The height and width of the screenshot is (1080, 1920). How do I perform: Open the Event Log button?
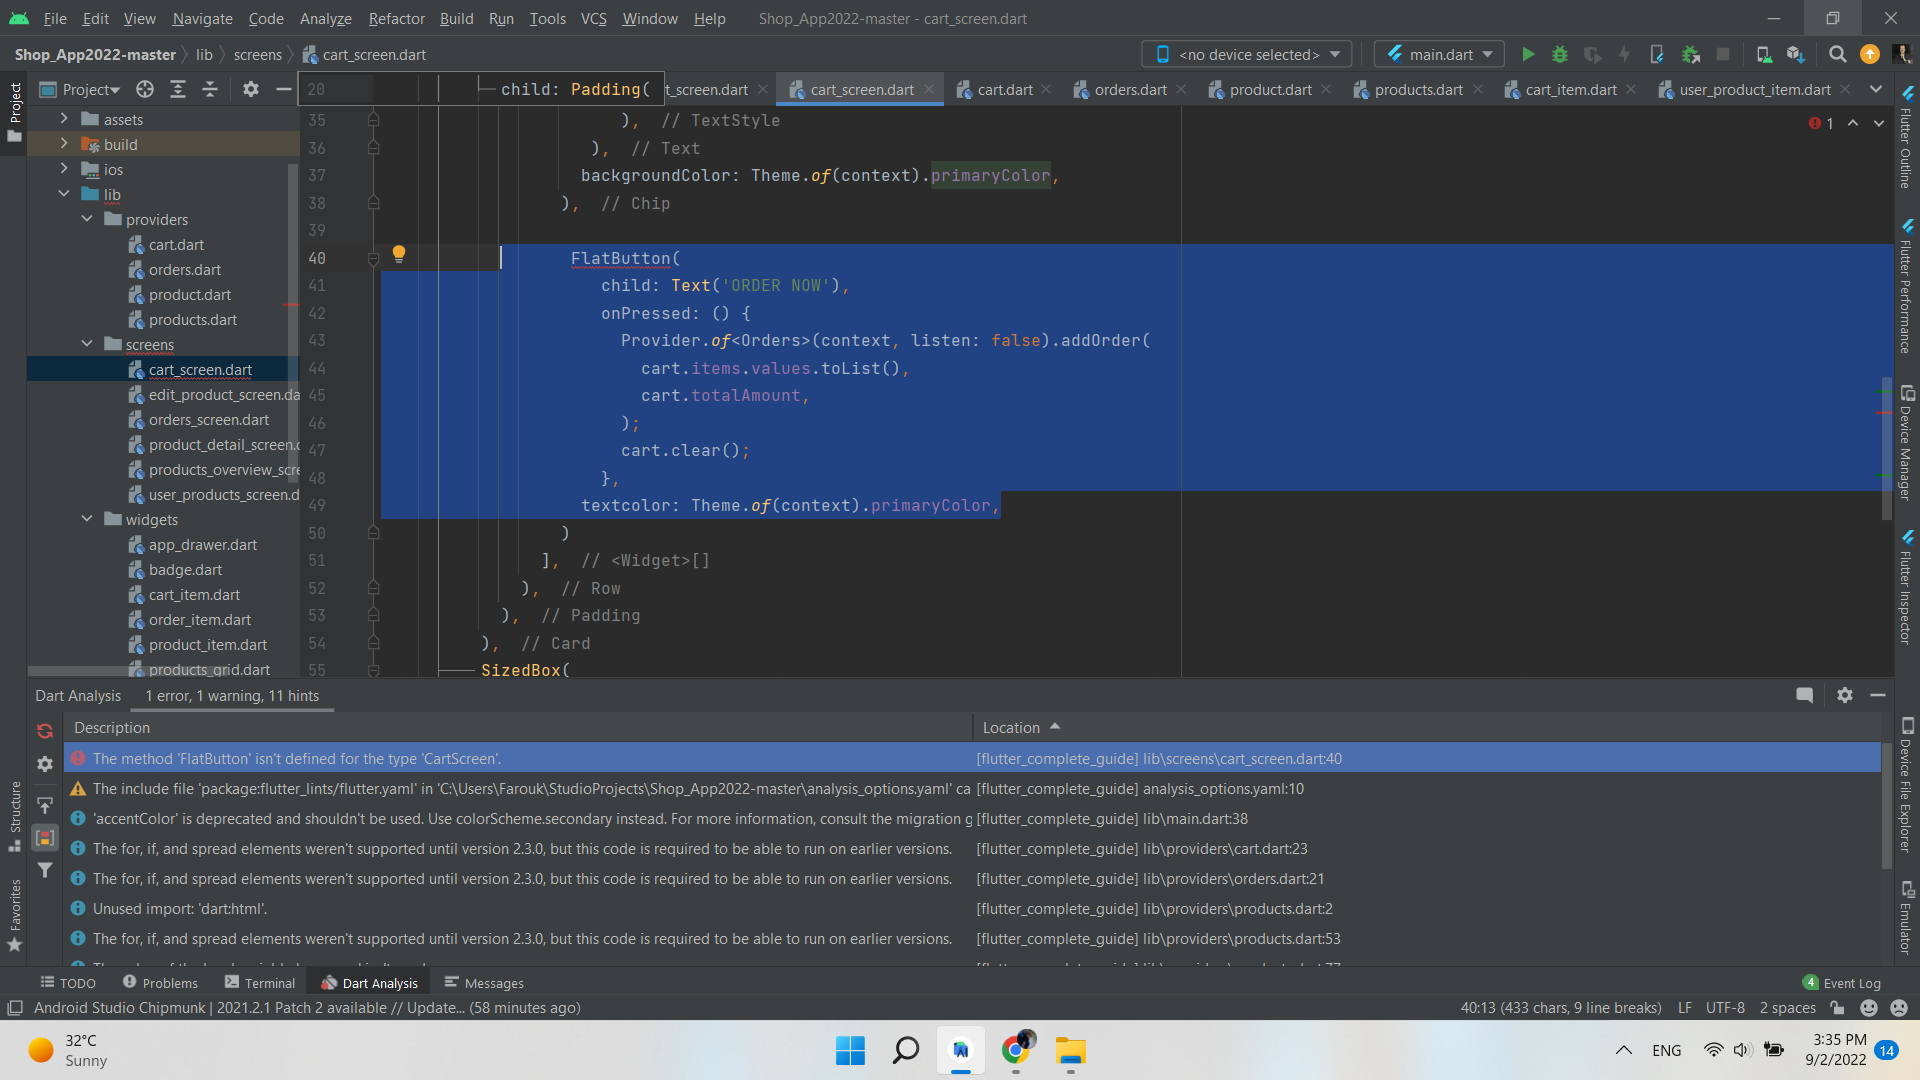coord(1842,983)
